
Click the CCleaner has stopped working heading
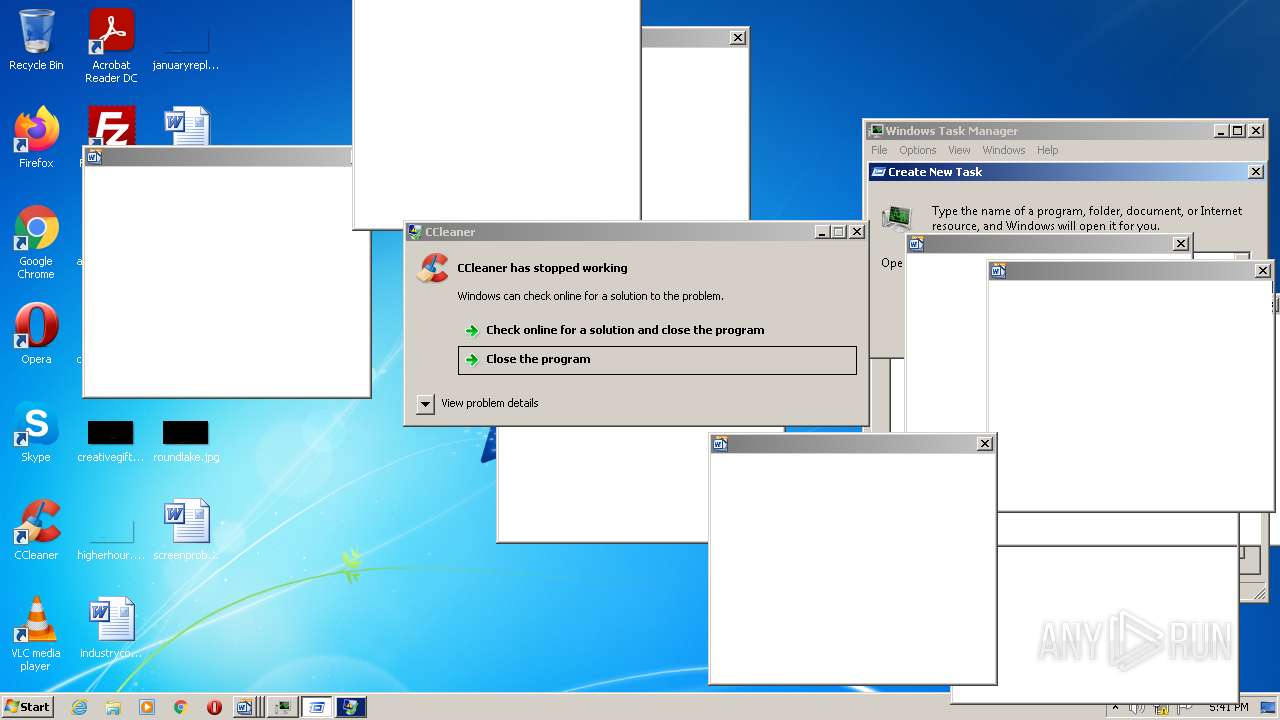[x=542, y=268]
